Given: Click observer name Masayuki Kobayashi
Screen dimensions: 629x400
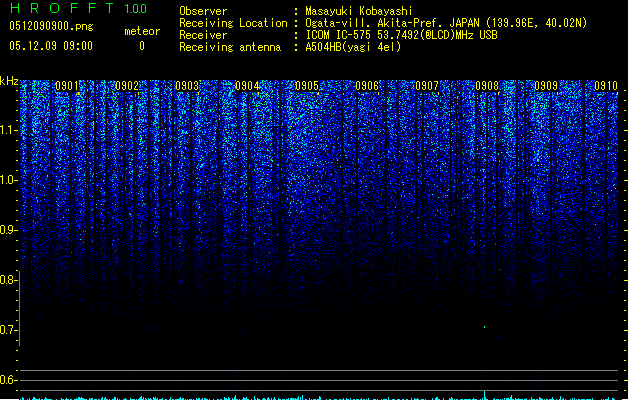Looking at the screenshot, I should click(359, 11).
